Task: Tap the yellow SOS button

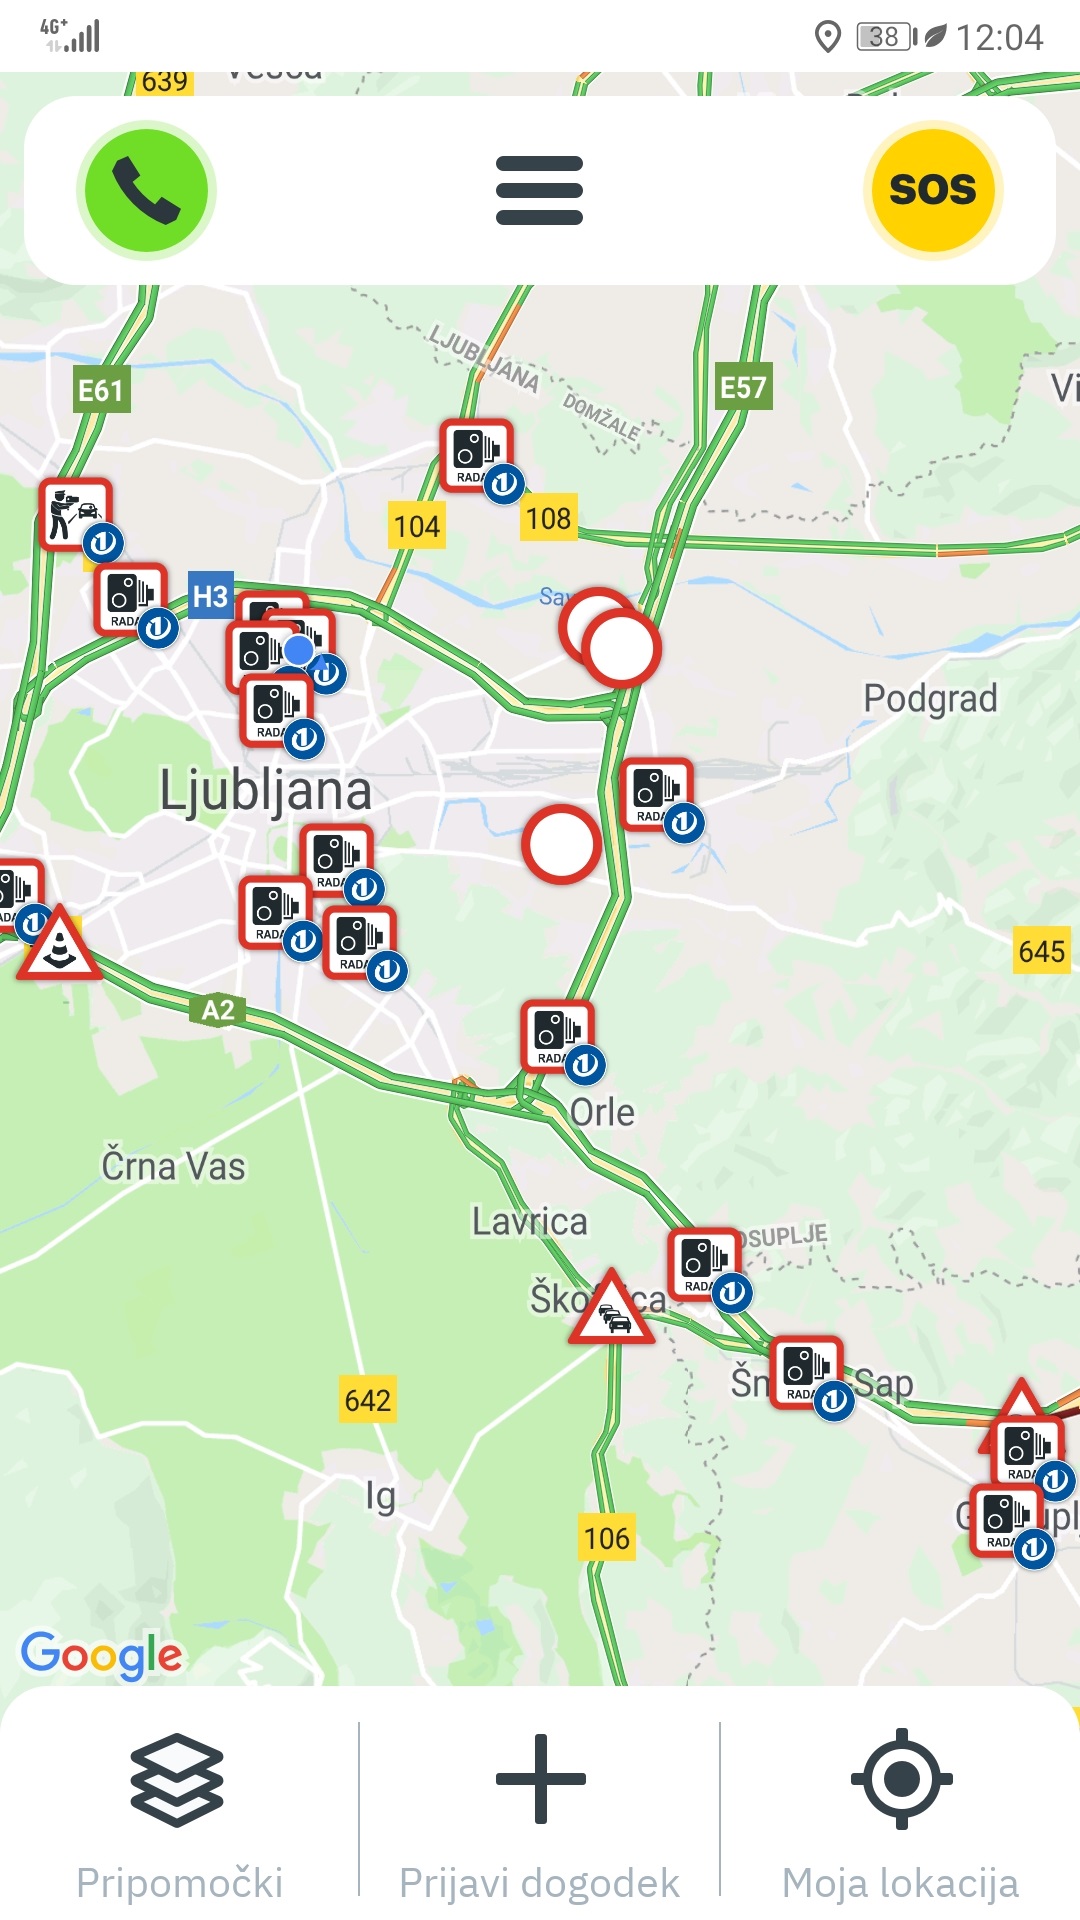Action: (932, 190)
